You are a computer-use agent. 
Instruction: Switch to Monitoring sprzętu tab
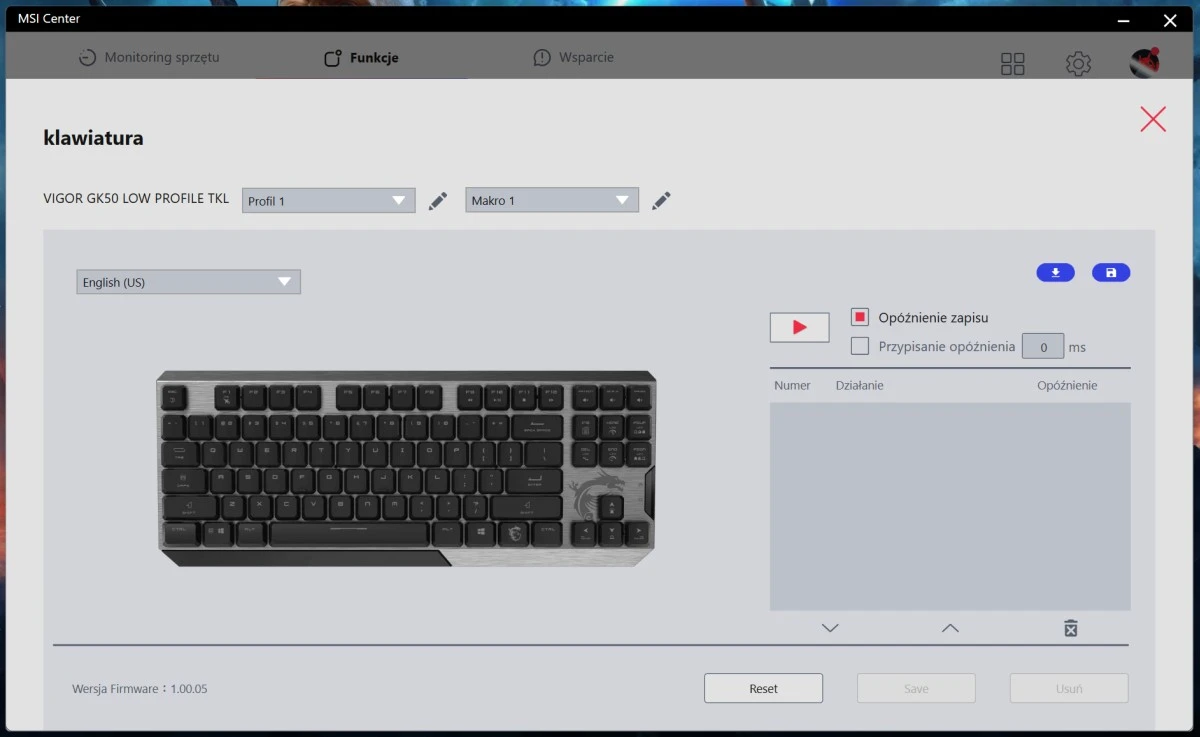tap(149, 58)
